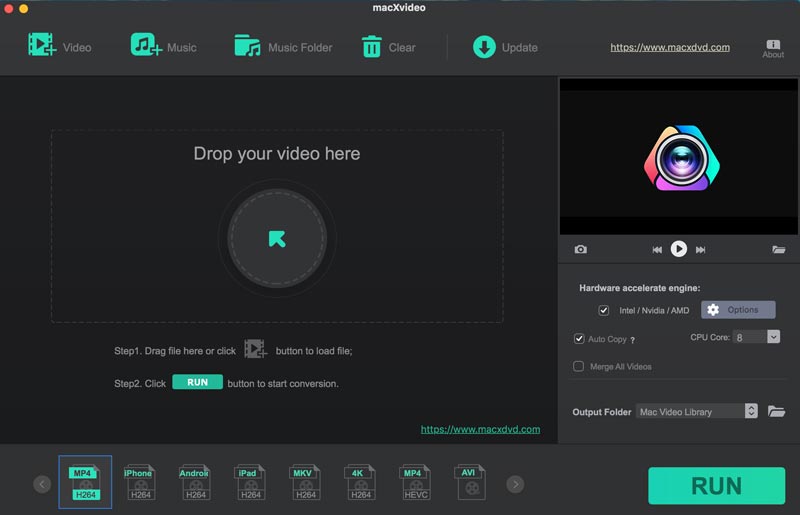800x515 pixels.
Task: Take a snapshot with camera icon
Action: tap(581, 249)
